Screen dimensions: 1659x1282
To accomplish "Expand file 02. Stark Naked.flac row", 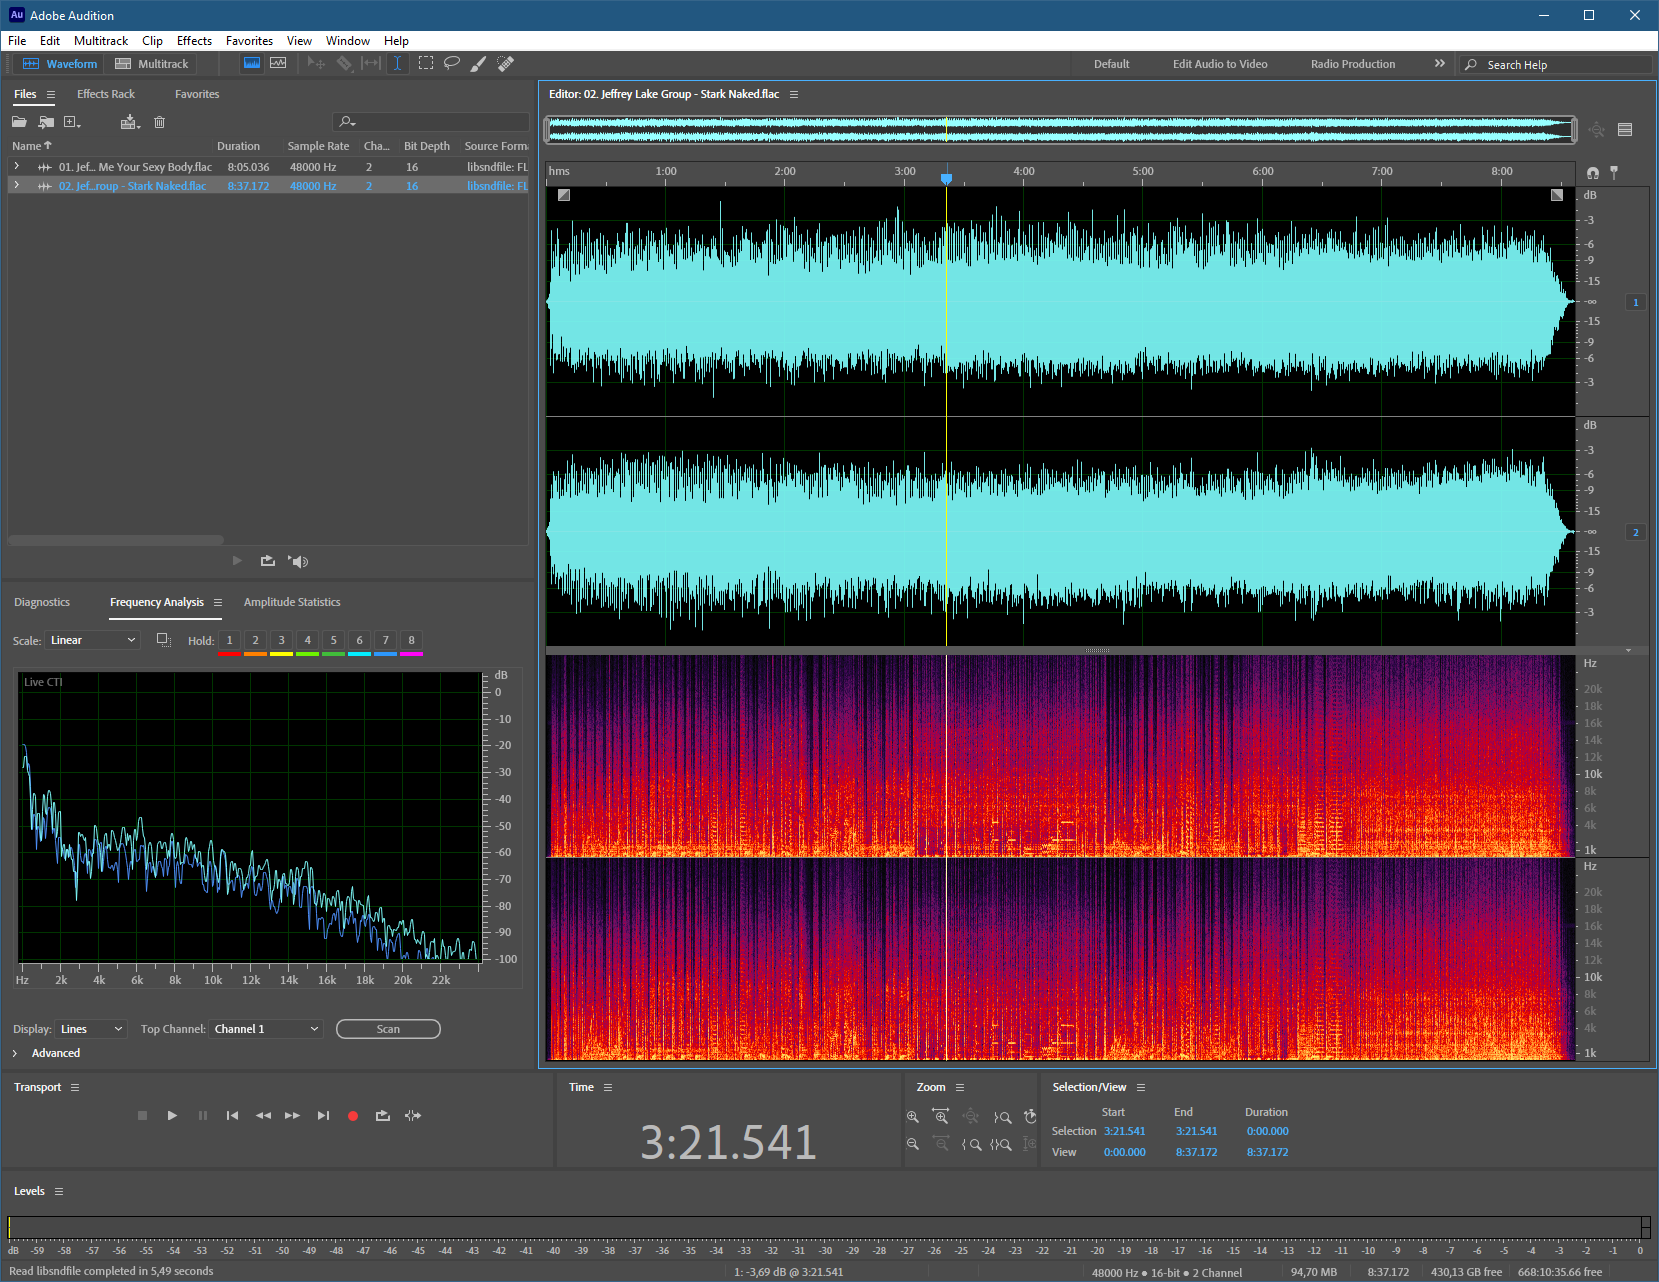I will click(16, 185).
